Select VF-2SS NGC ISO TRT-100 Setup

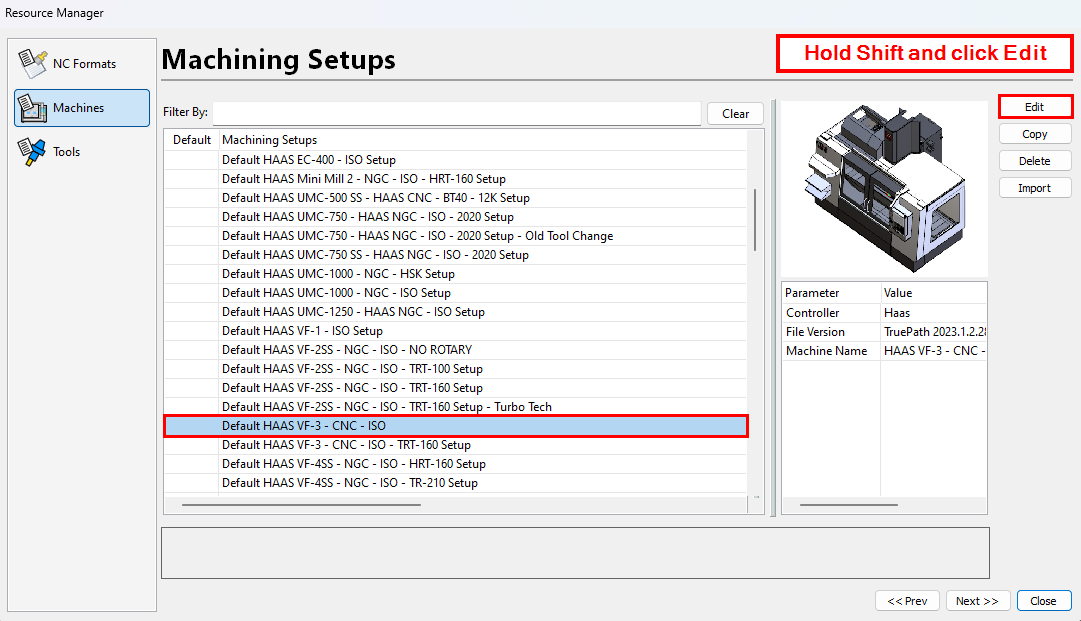click(456, 369)
